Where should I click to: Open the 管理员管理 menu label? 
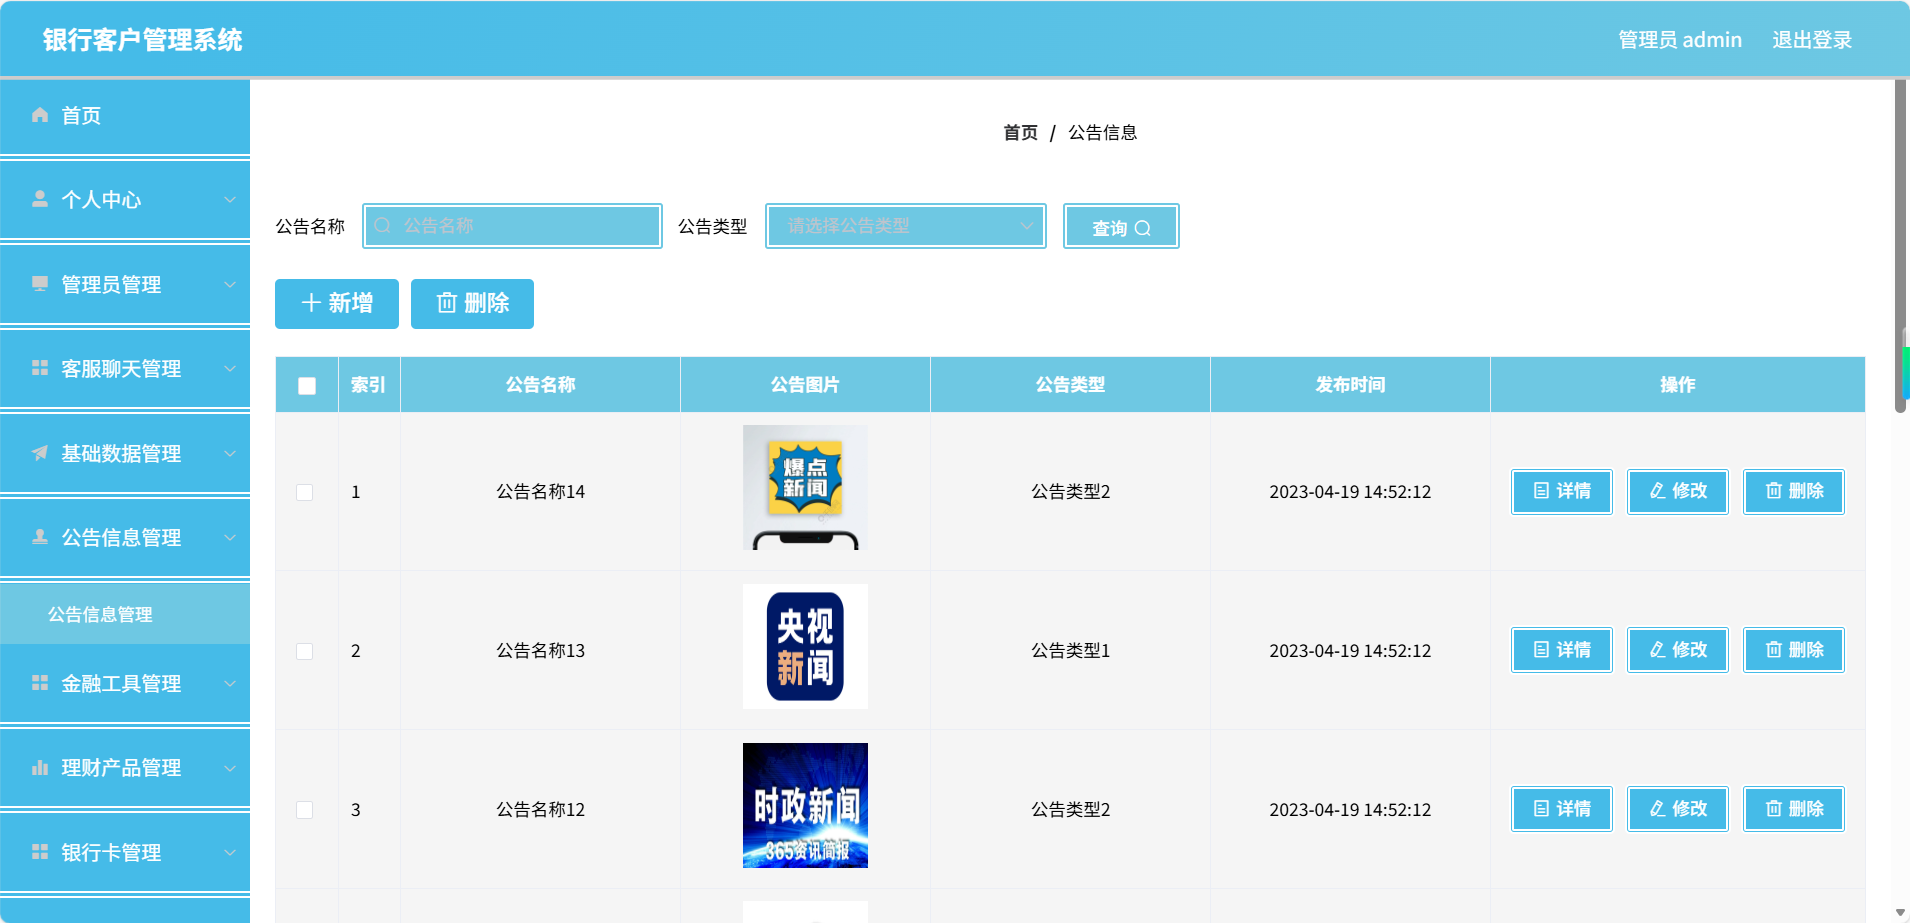tap(111, 284)
